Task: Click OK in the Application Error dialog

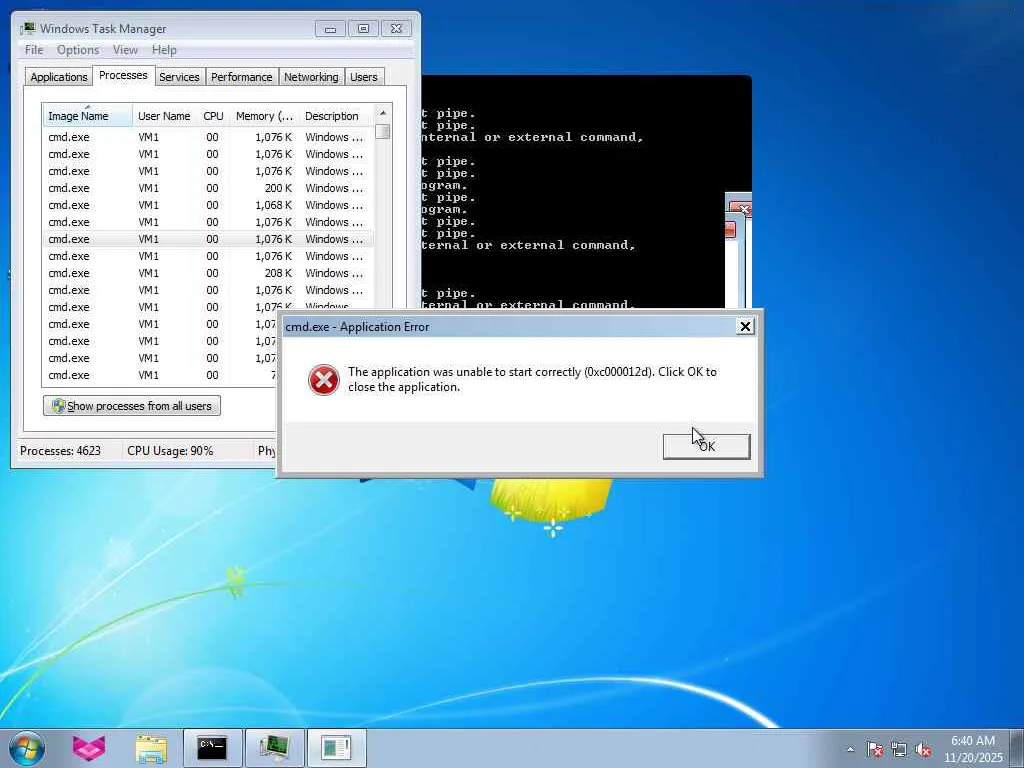Action: [706, 446]
